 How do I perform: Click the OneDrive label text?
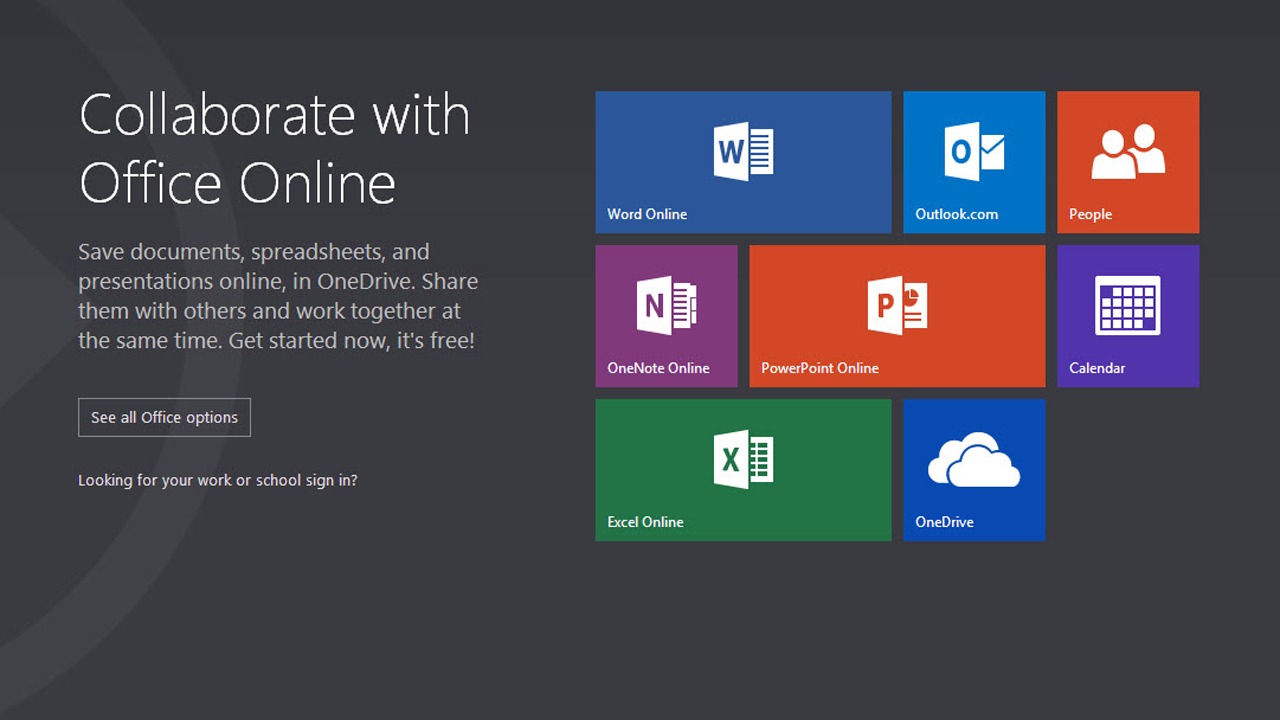[x=943, y=521]
